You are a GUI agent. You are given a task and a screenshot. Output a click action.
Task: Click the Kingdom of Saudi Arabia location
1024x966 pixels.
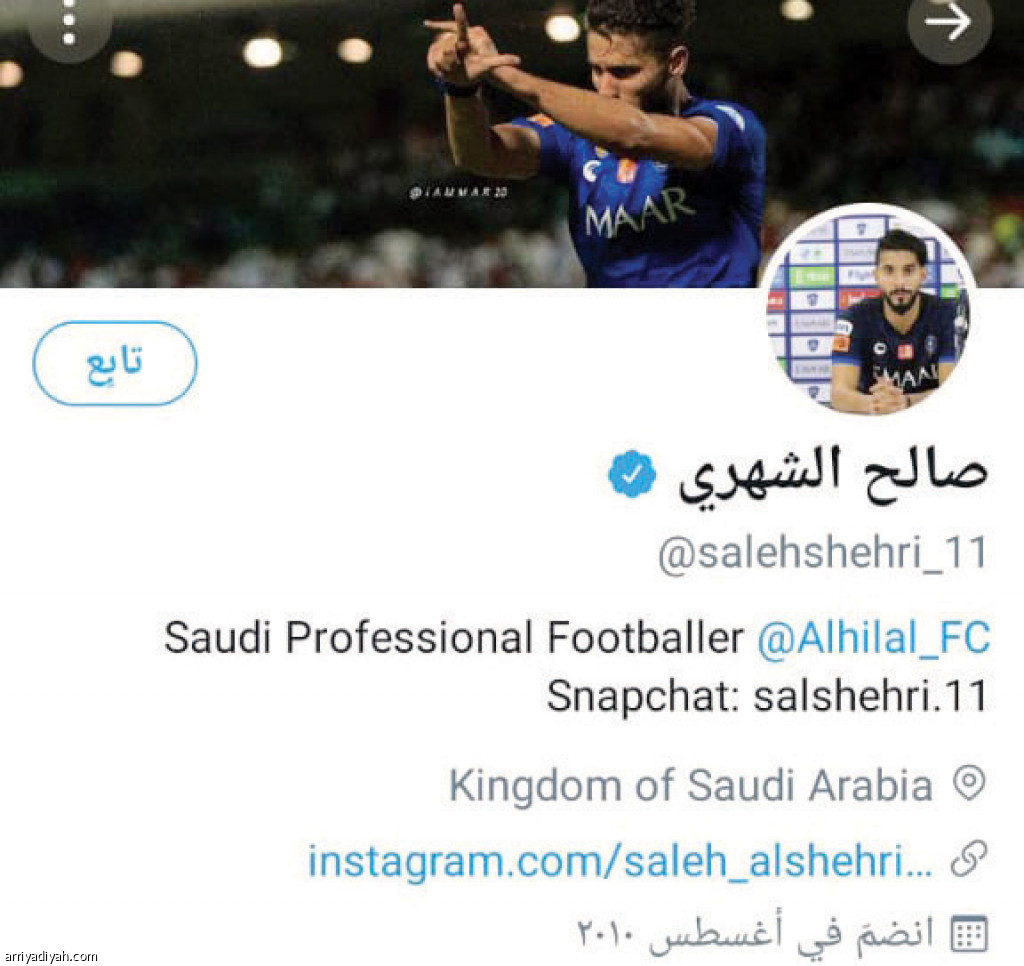tap(691, 784)
